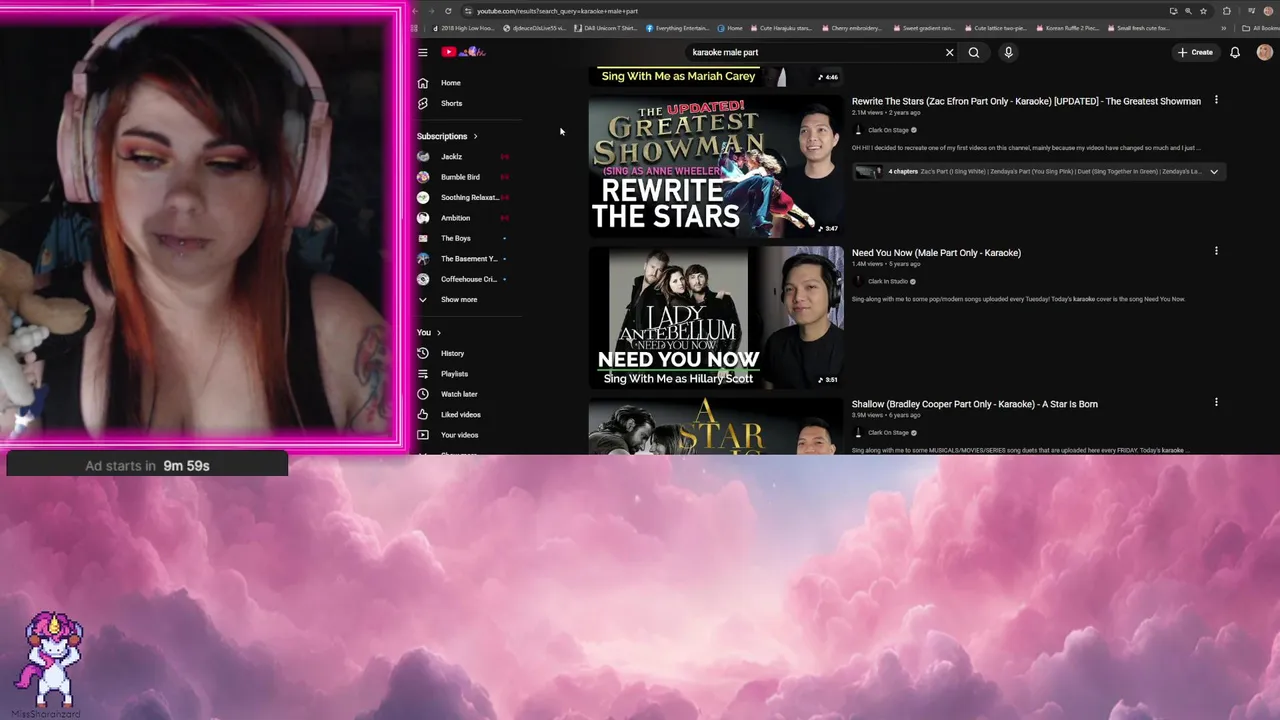Bookmark this page with the star icon

1203,11
